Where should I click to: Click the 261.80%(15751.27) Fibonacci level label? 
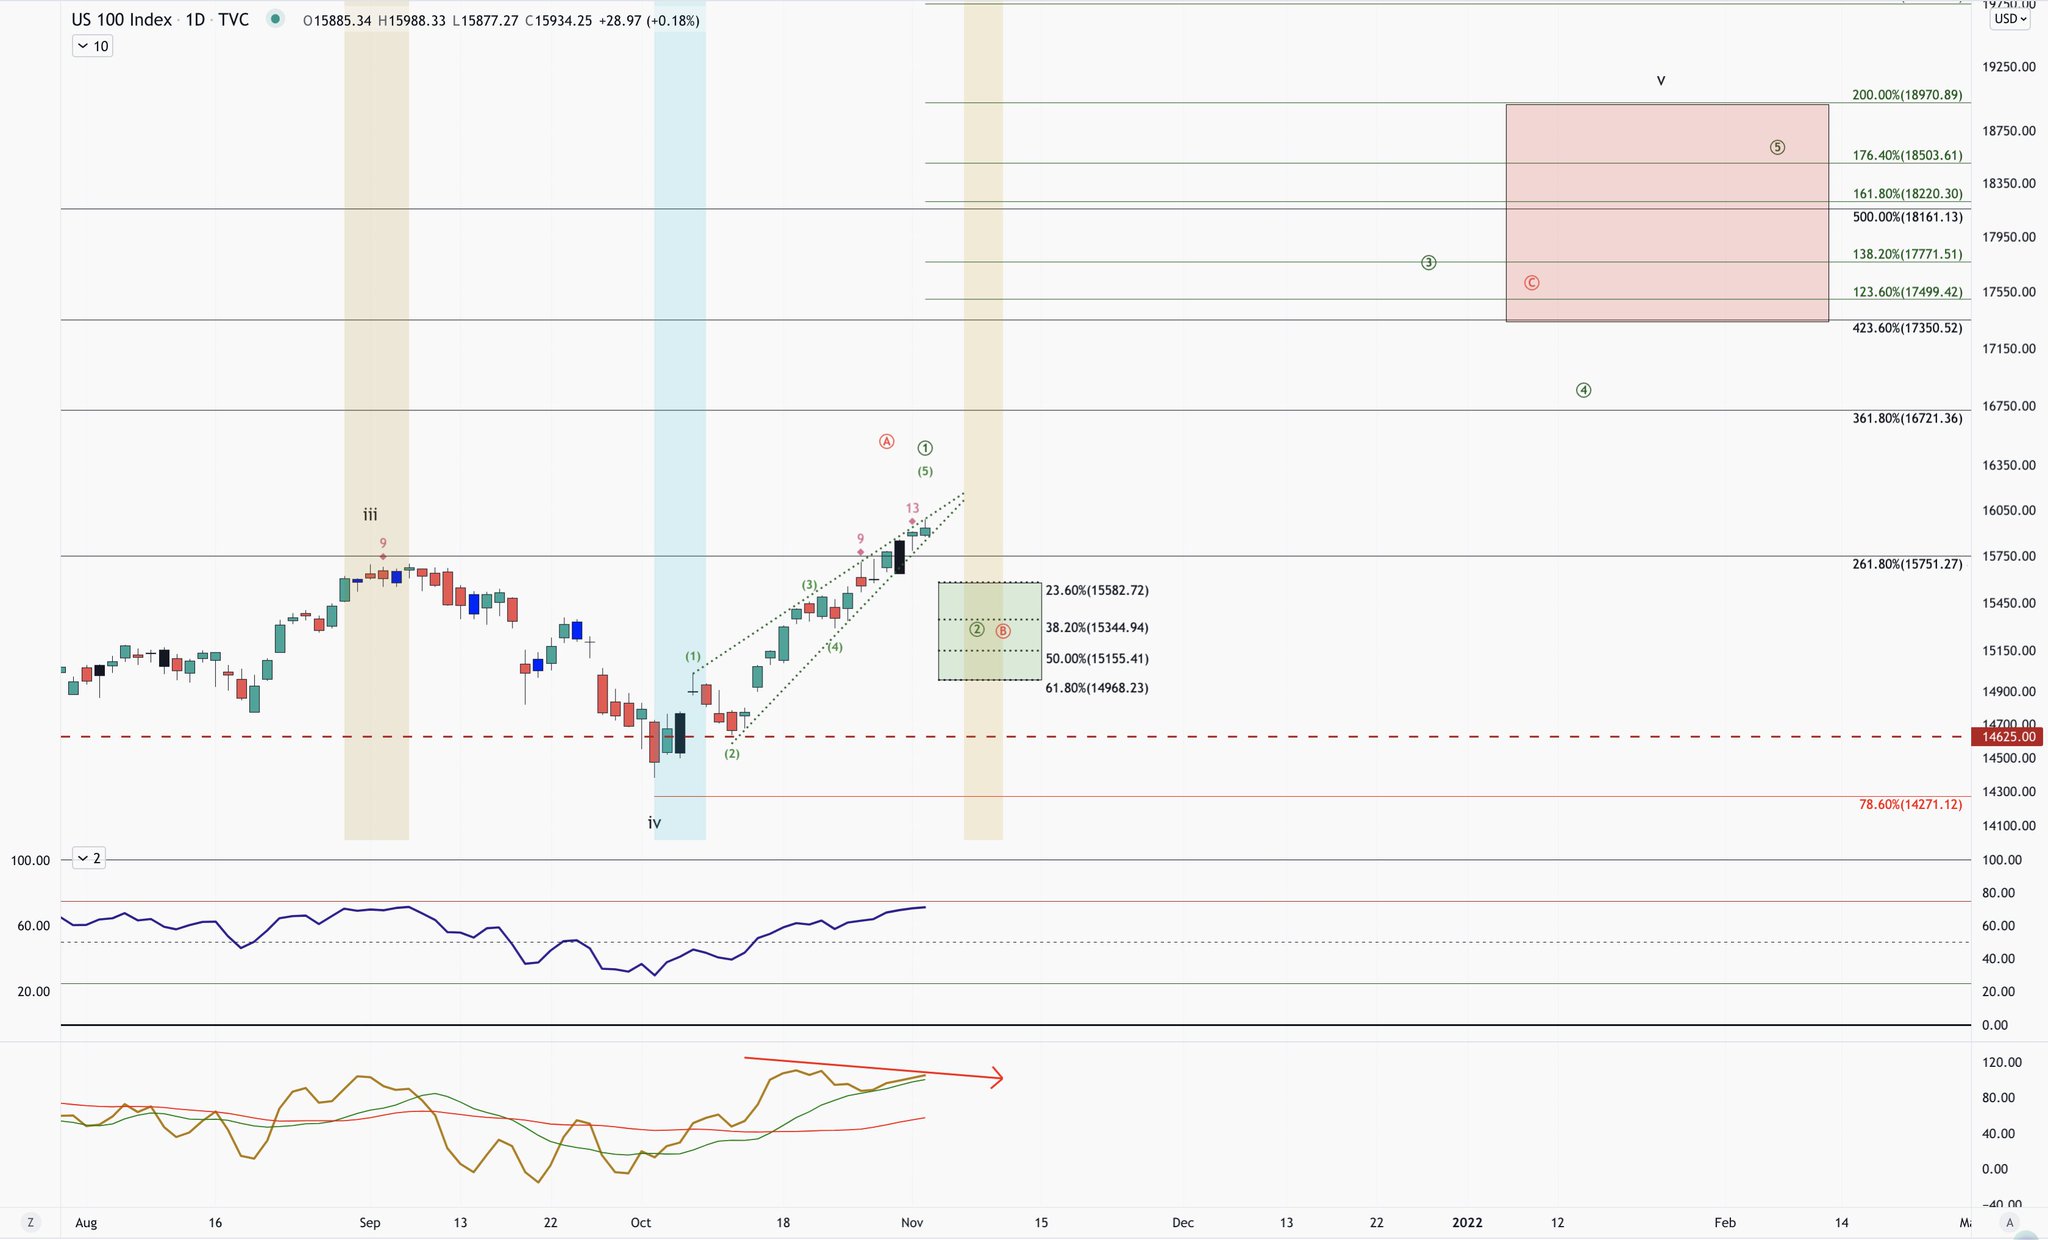(x=1906, y=564)
